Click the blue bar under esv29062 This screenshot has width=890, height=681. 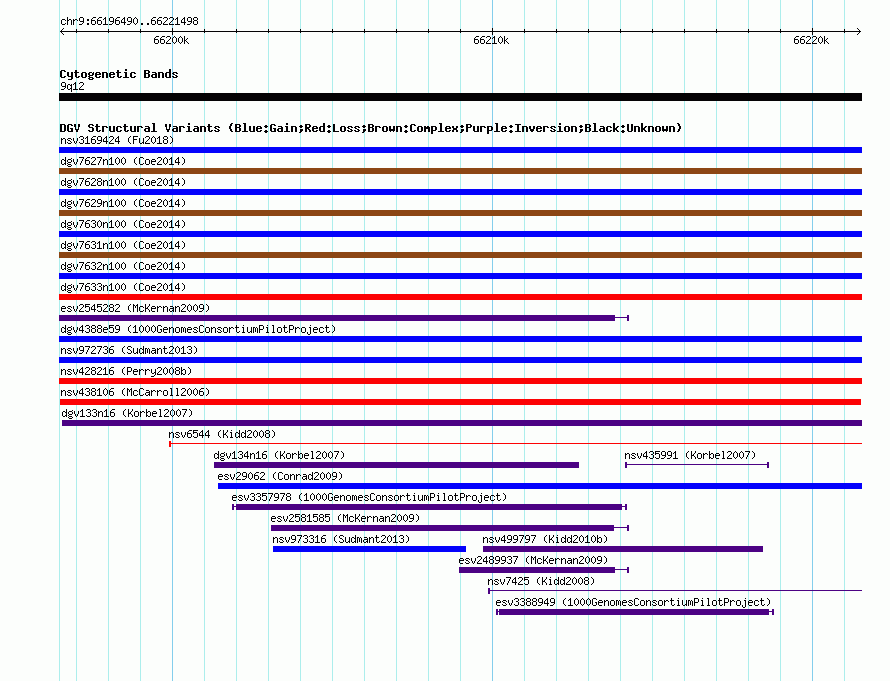coord(540,486)
